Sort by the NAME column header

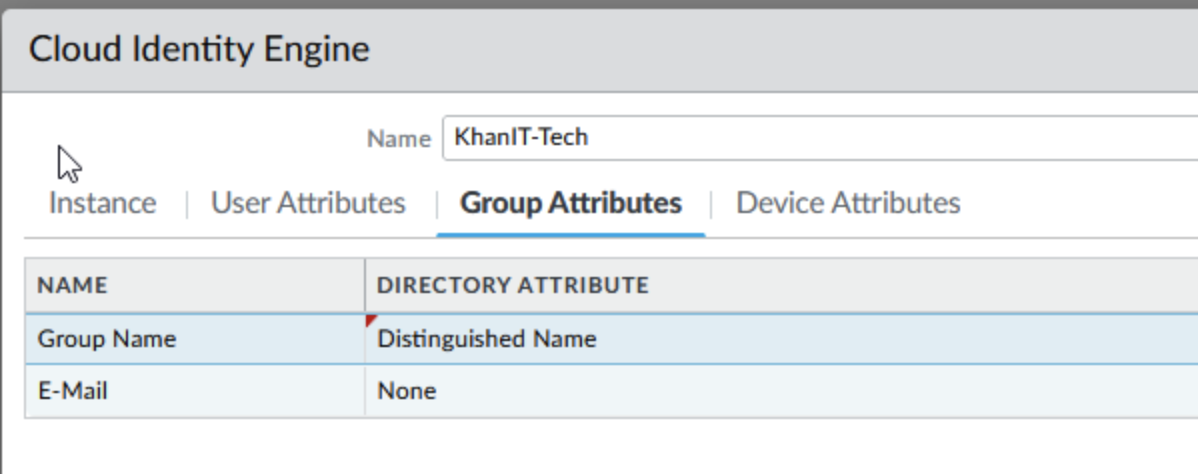pyautogui.click(x=72, y=286)
